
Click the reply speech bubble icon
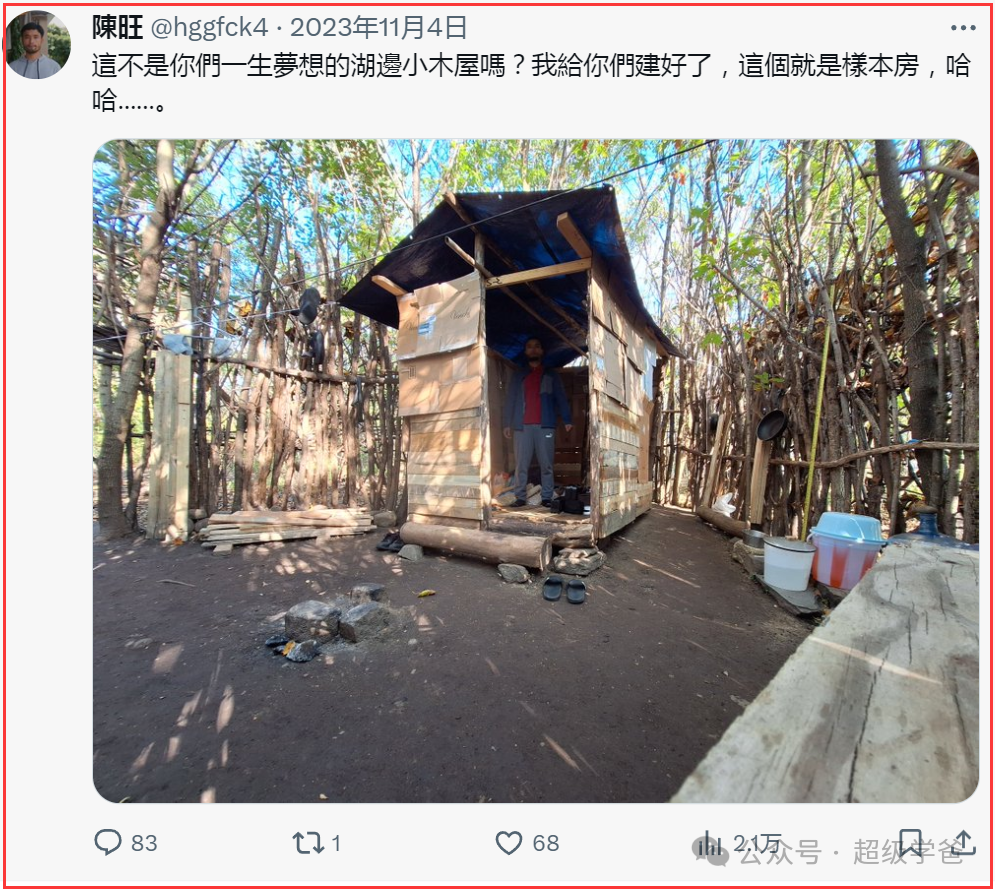pos(107,843)
